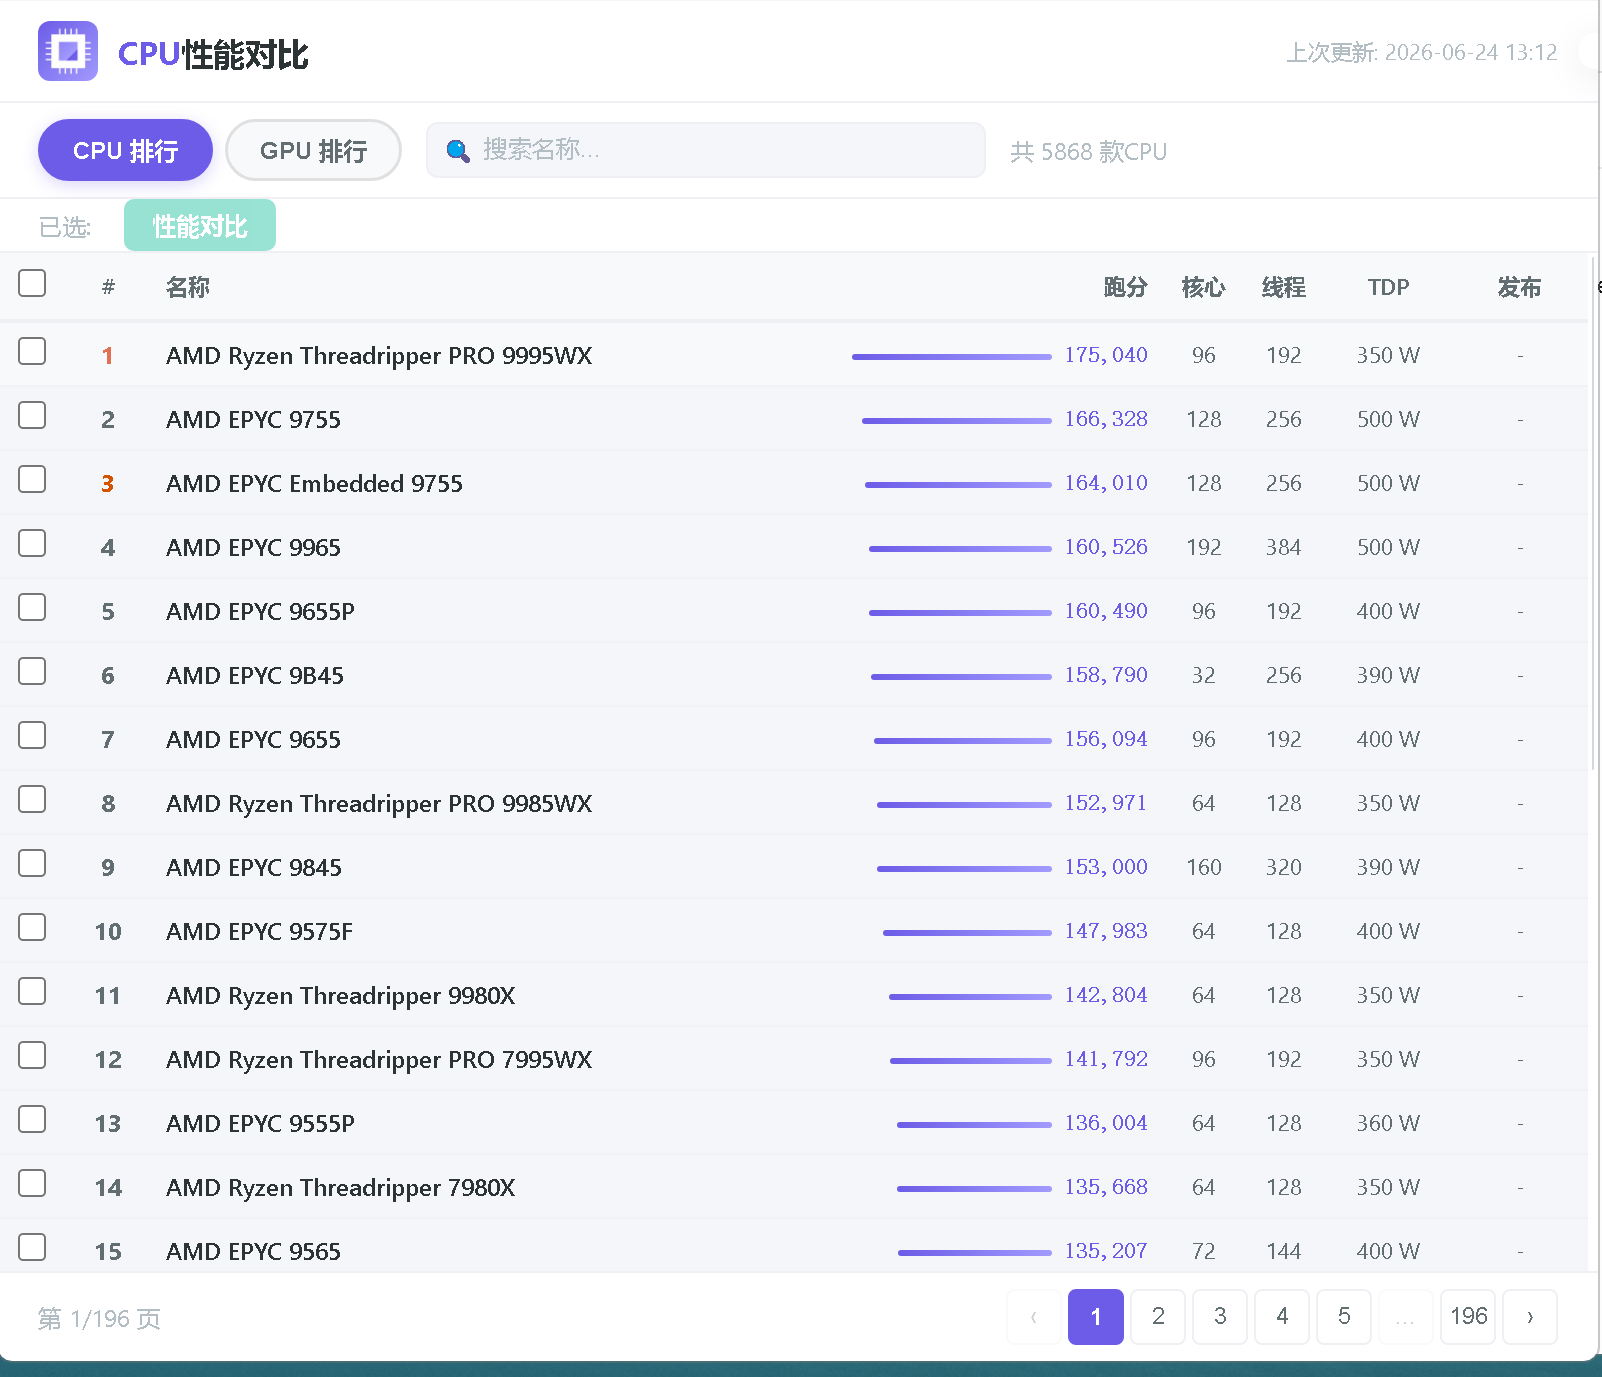
Task: Tick the AMD EPYC 9555P checkbox
Action: coord(32,1119)
